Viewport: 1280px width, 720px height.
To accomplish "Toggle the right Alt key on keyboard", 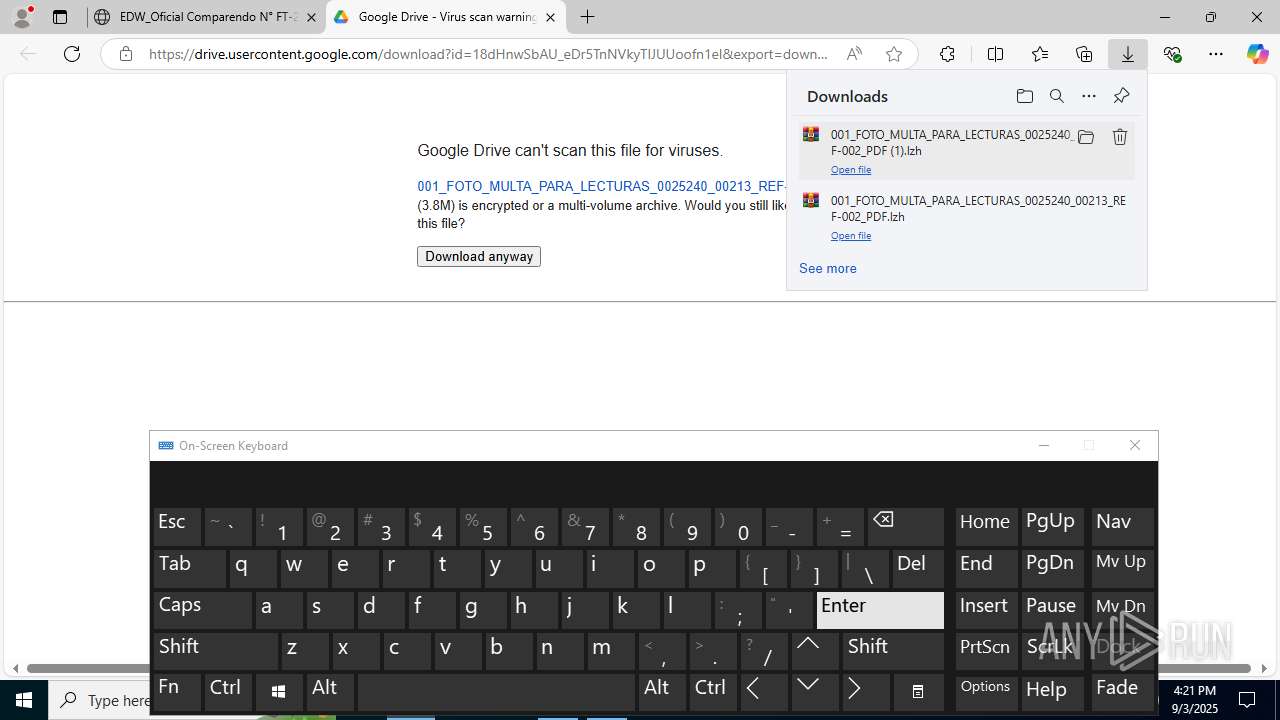I will point(662,692).
